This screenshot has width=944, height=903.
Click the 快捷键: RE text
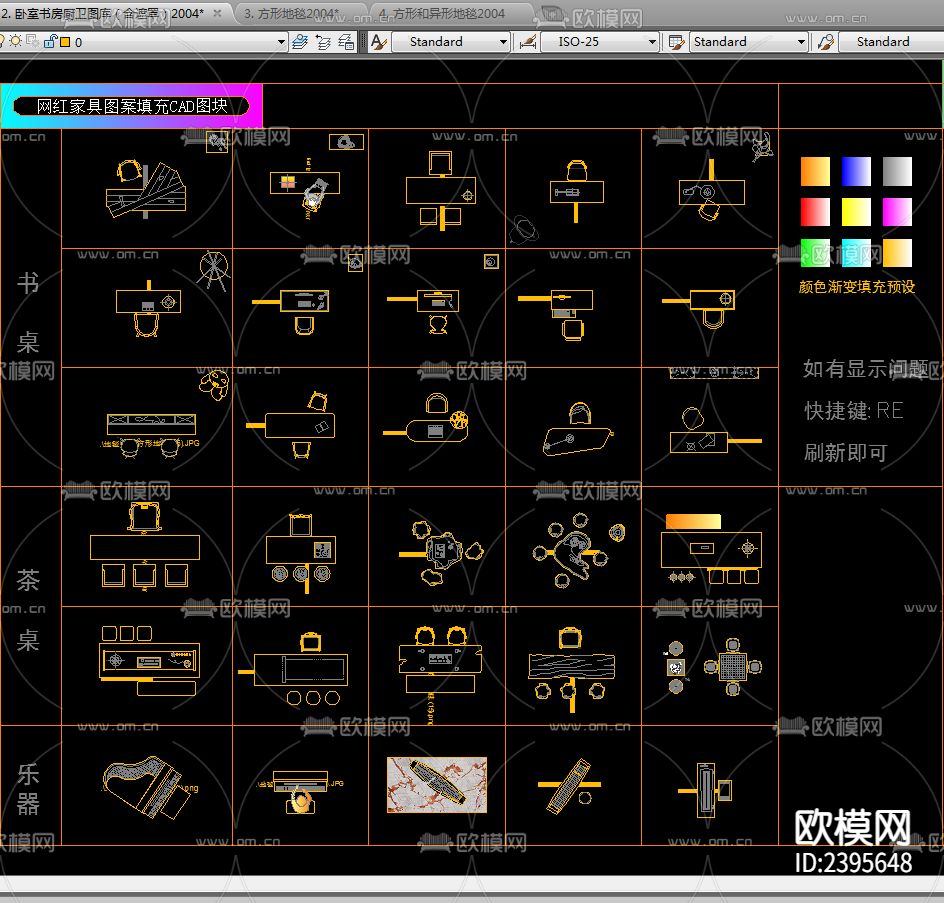[x=854, y=411]
